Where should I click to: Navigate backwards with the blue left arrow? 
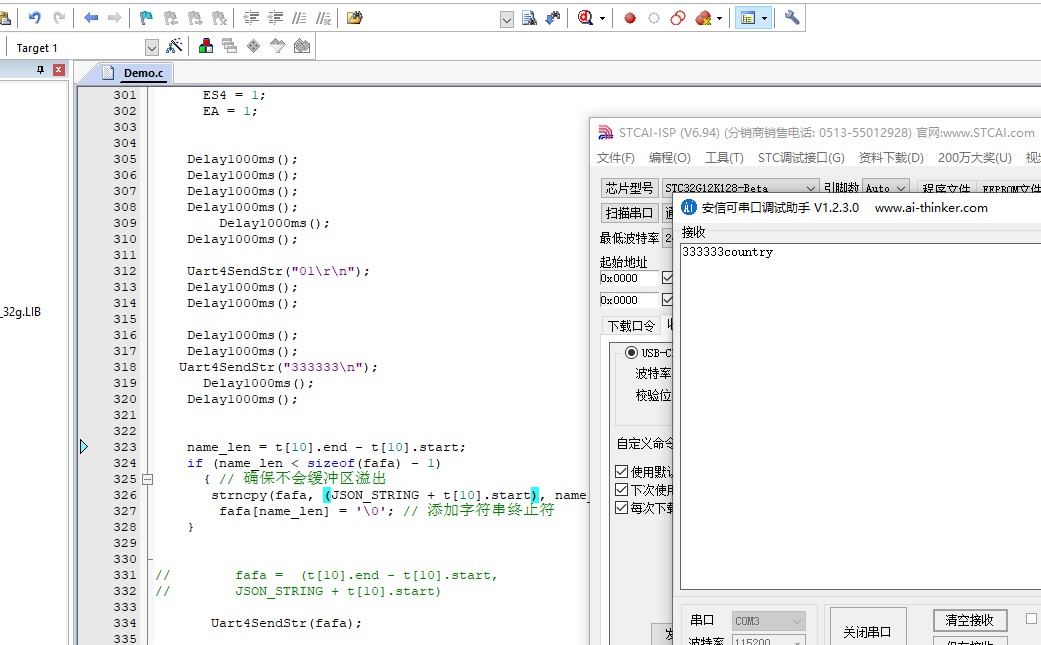pyautogui.click(x=91, y=18)
